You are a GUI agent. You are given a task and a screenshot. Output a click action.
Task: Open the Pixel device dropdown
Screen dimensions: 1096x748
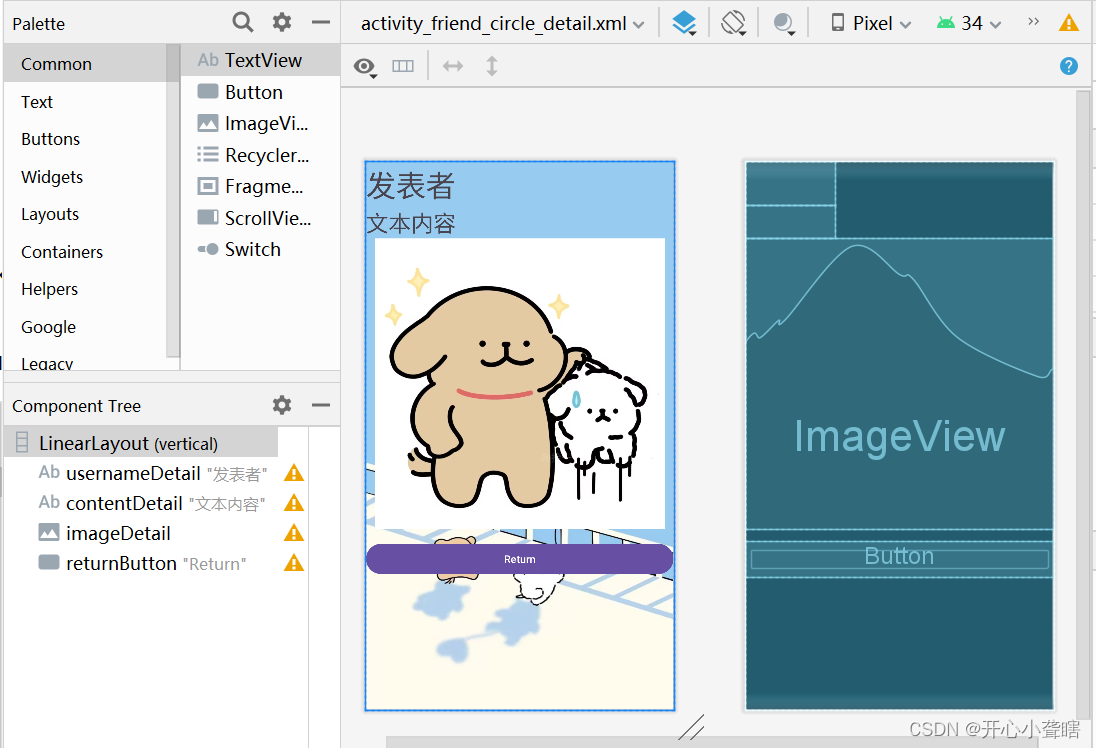(871, 23)
